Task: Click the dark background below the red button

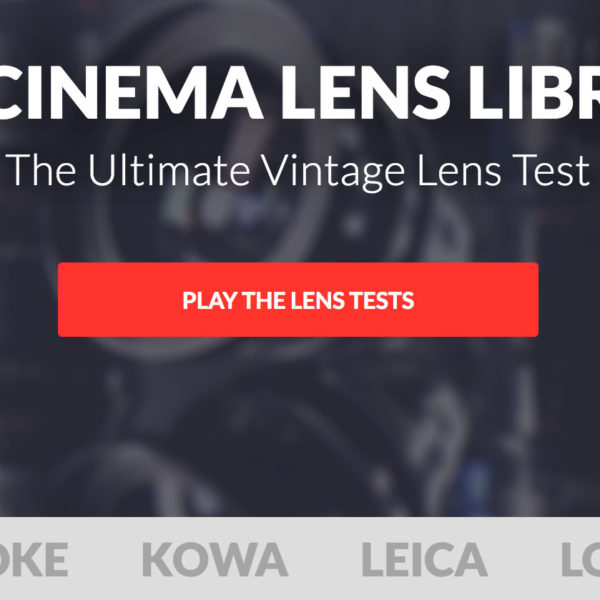Action: [x=298, y=421]
